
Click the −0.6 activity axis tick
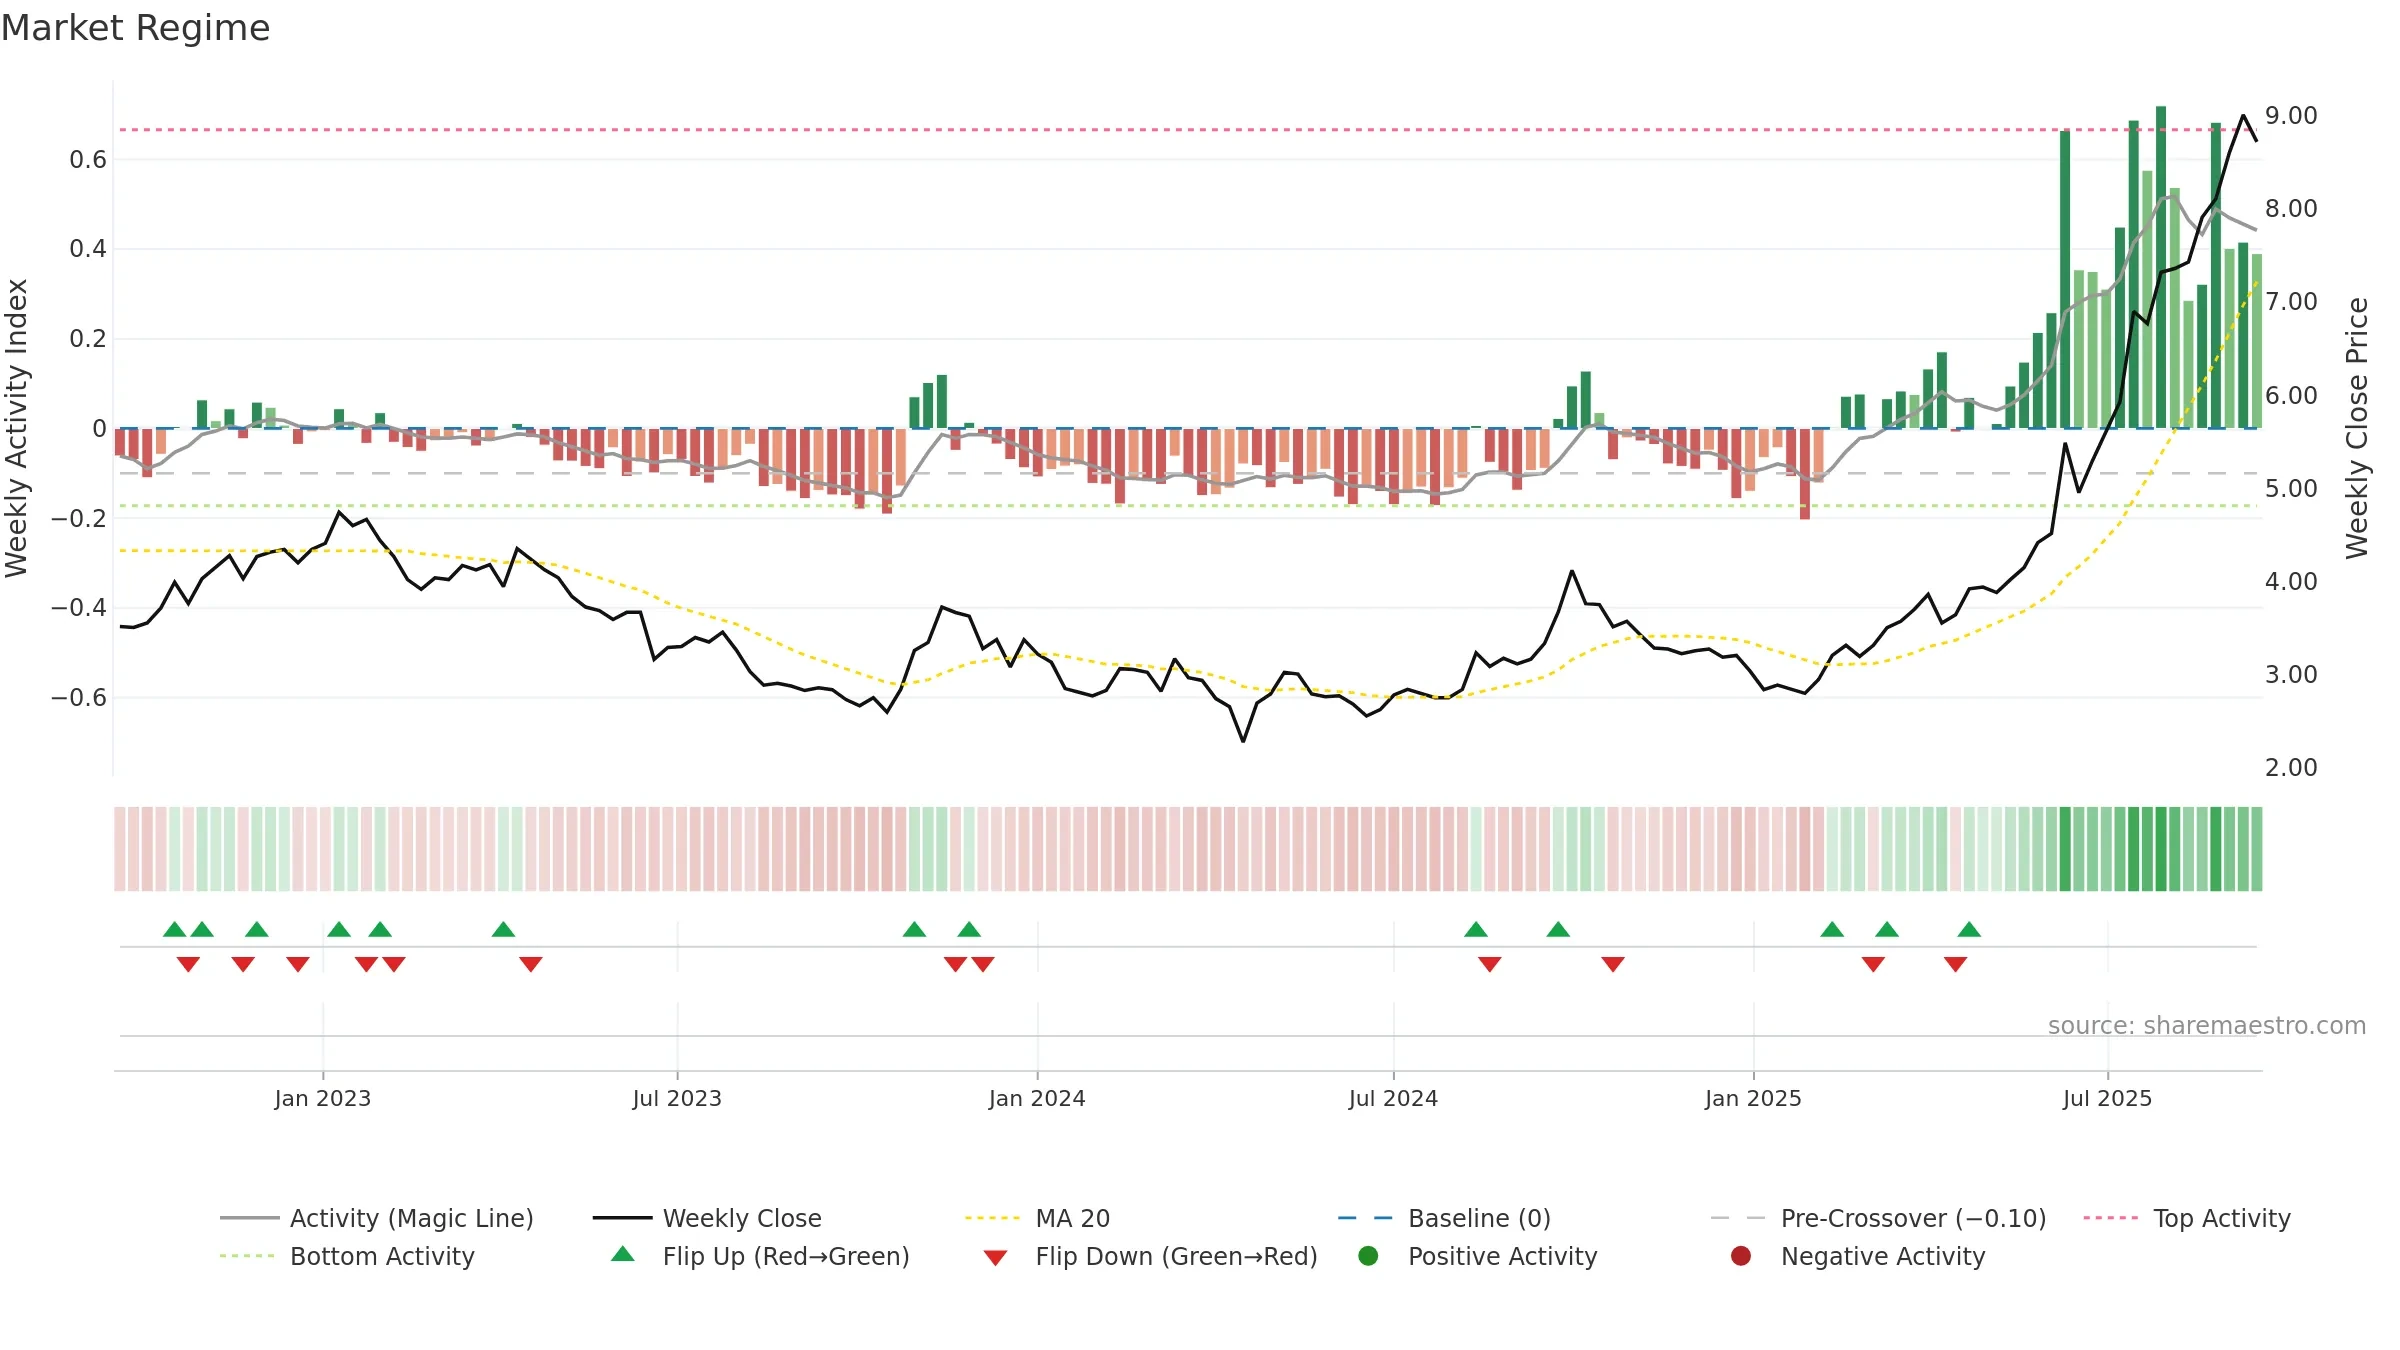click(x=79, y=697)
